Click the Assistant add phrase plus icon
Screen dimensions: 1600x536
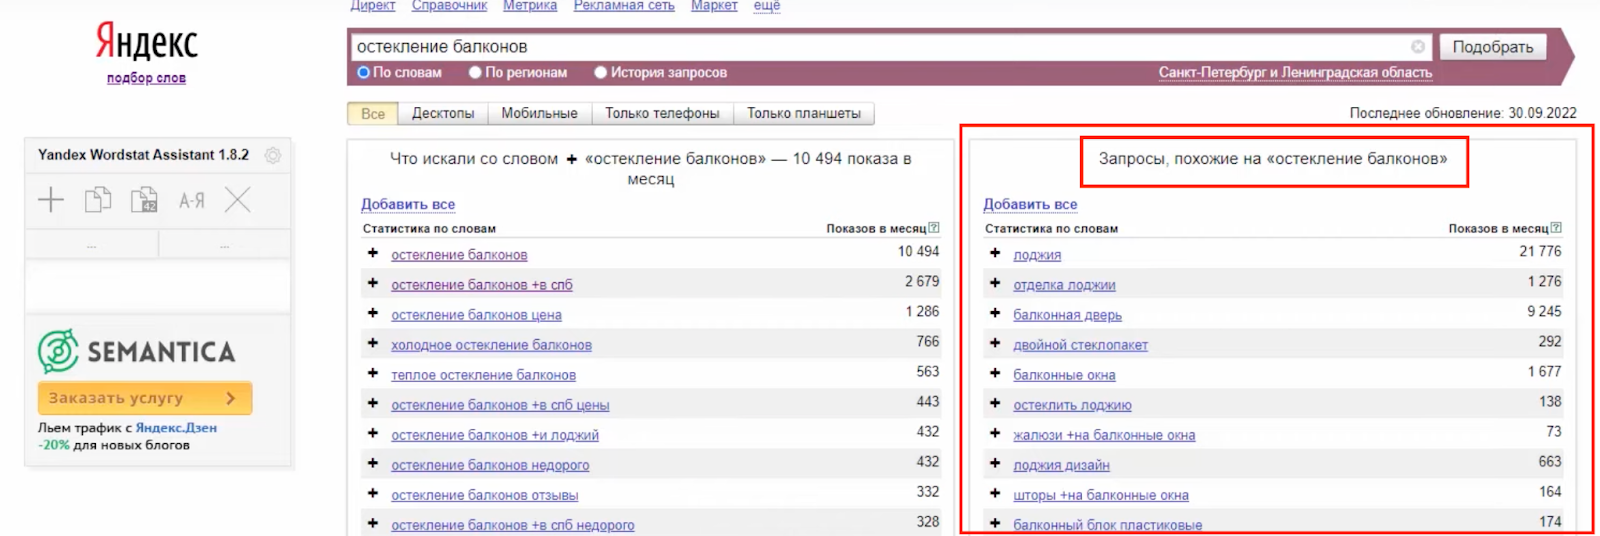click(x=51, y=200)
